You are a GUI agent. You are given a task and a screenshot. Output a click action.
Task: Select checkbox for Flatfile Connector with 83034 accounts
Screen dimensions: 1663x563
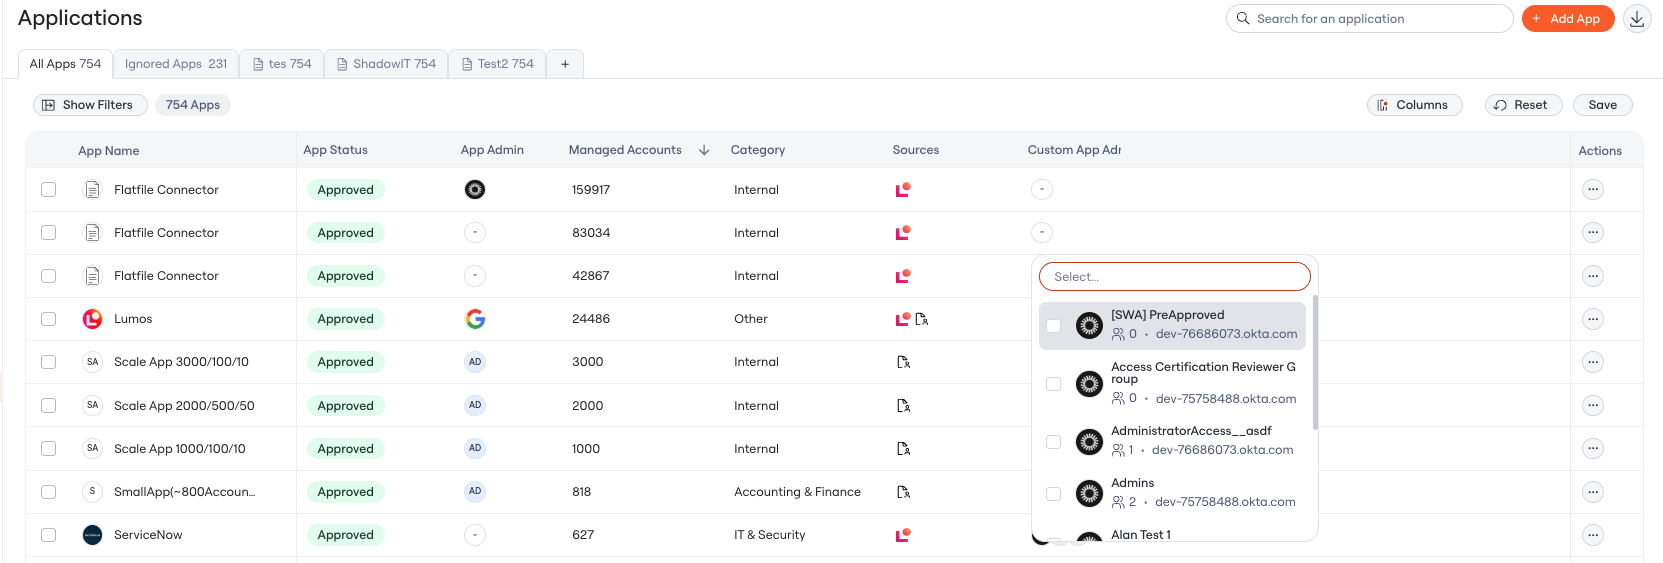(48, 232)
